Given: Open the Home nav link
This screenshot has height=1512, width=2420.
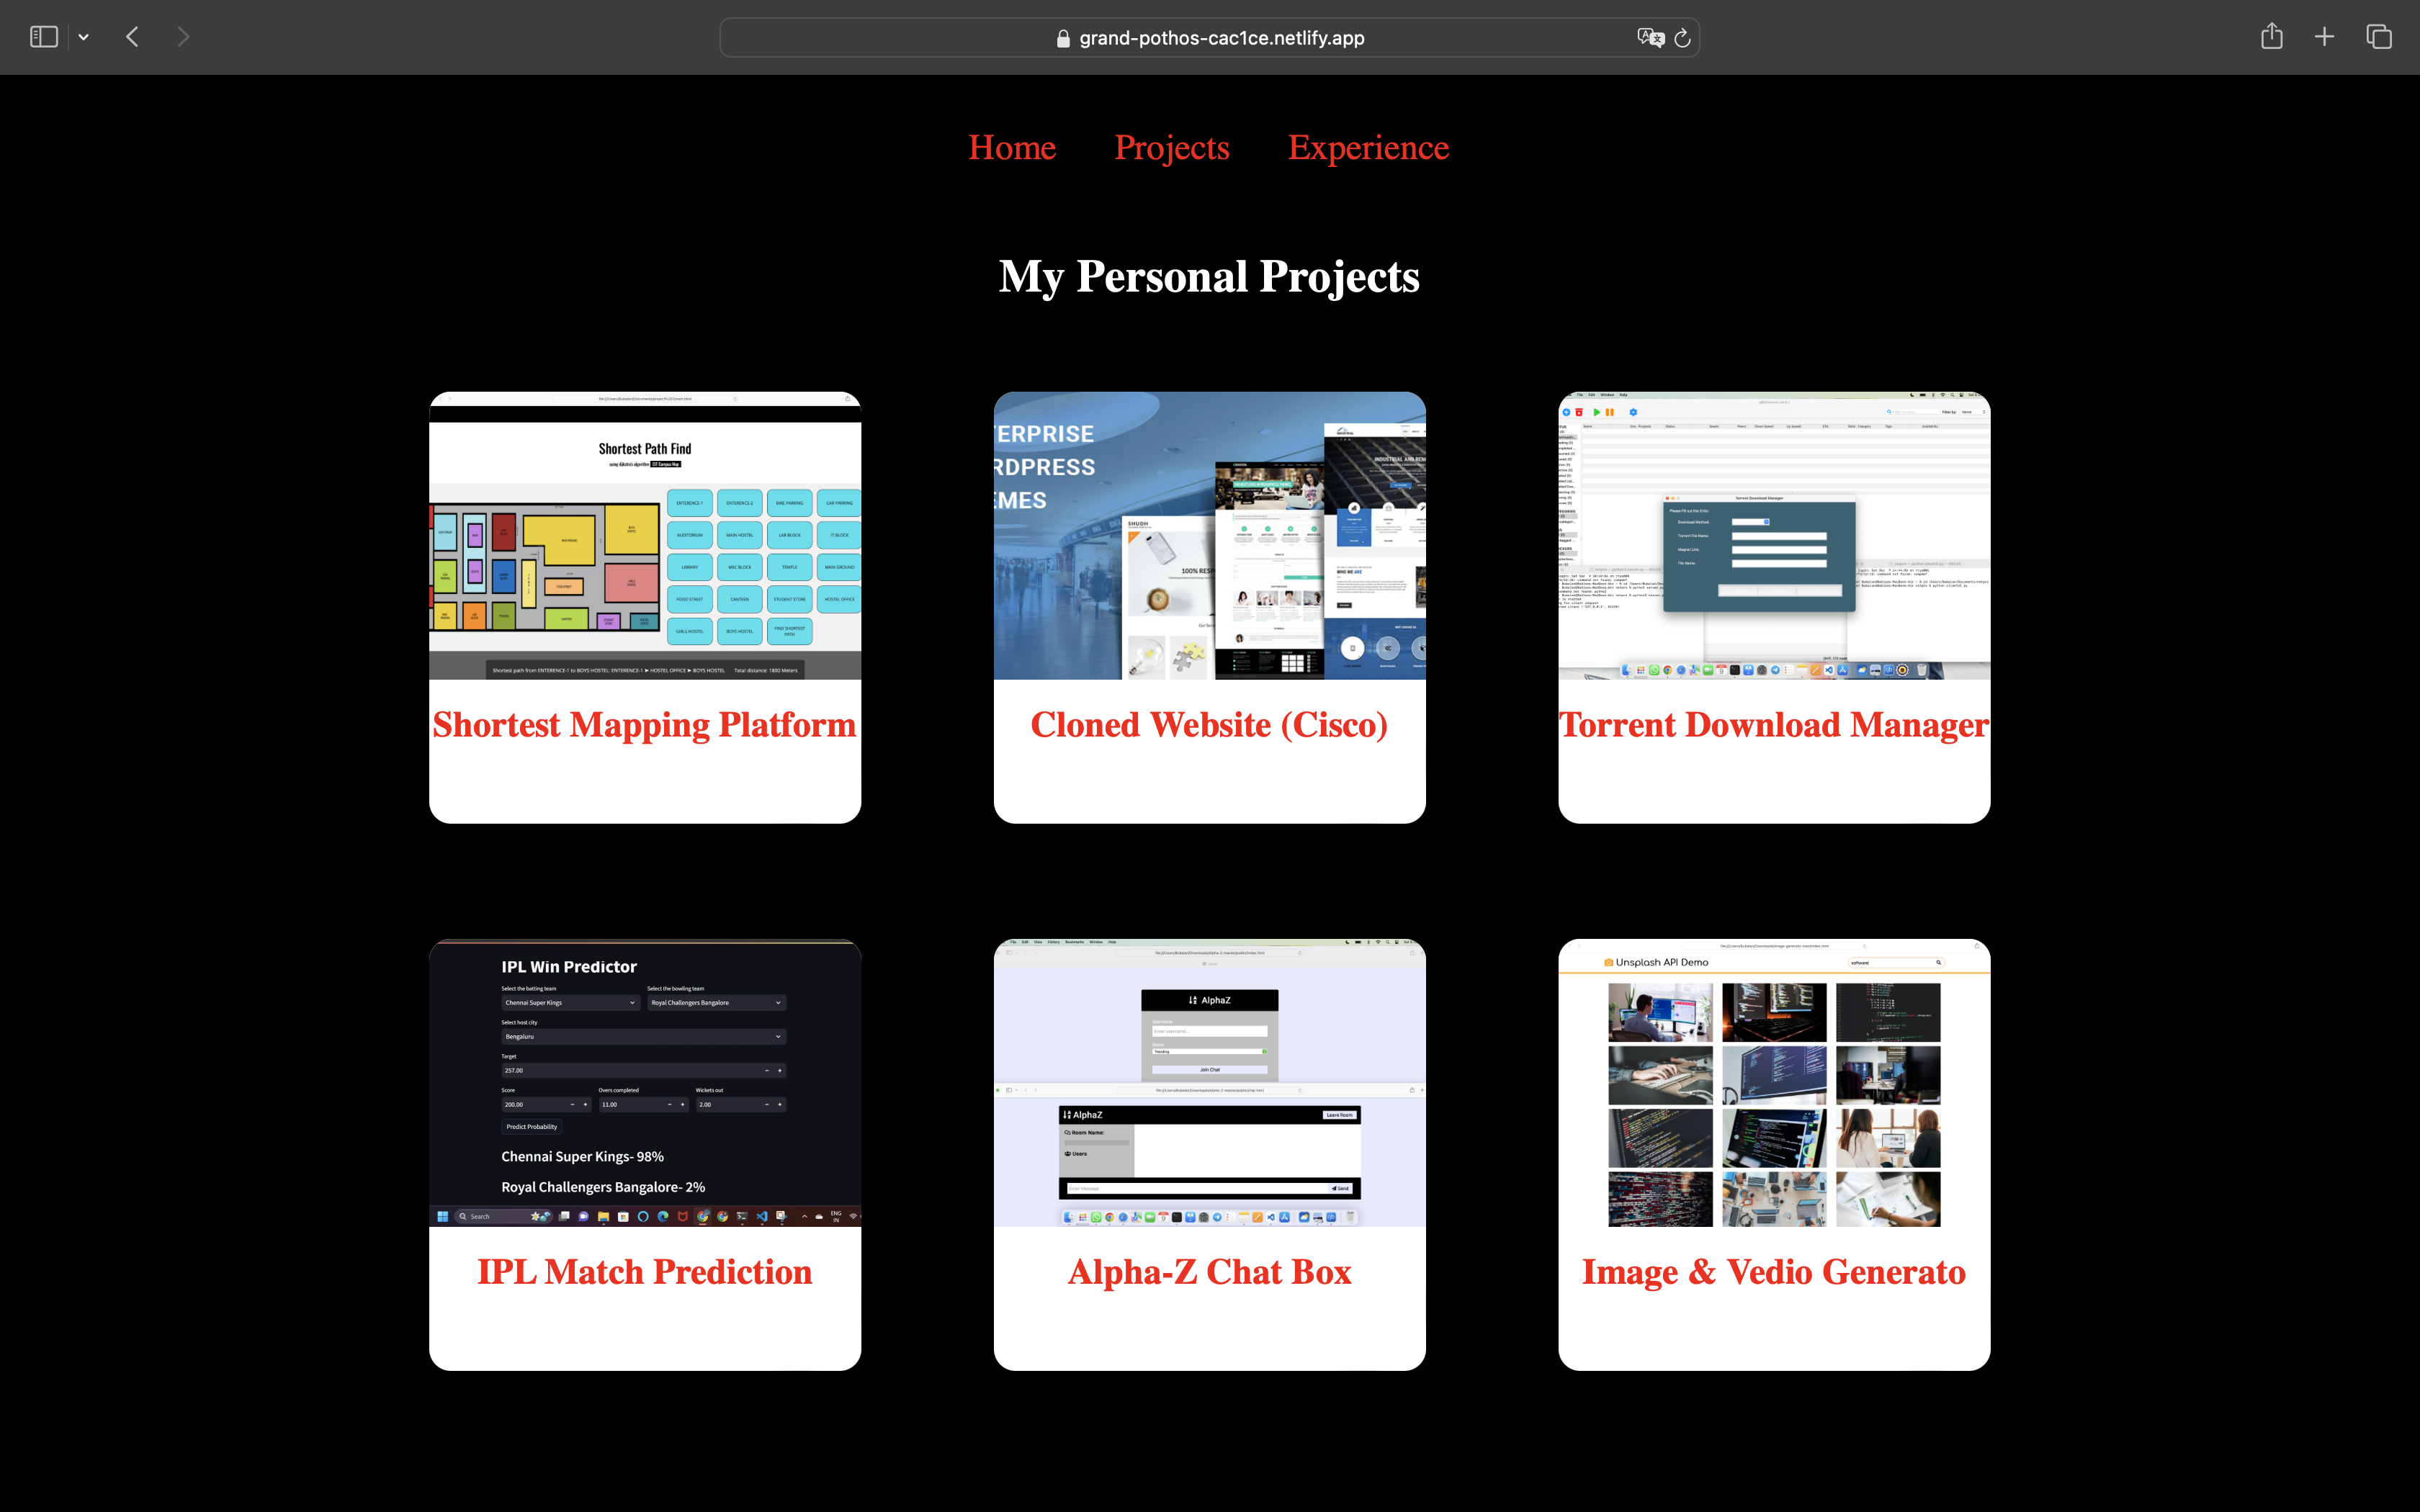Looking at the screenshot, I should click(x=1011, y=147).
